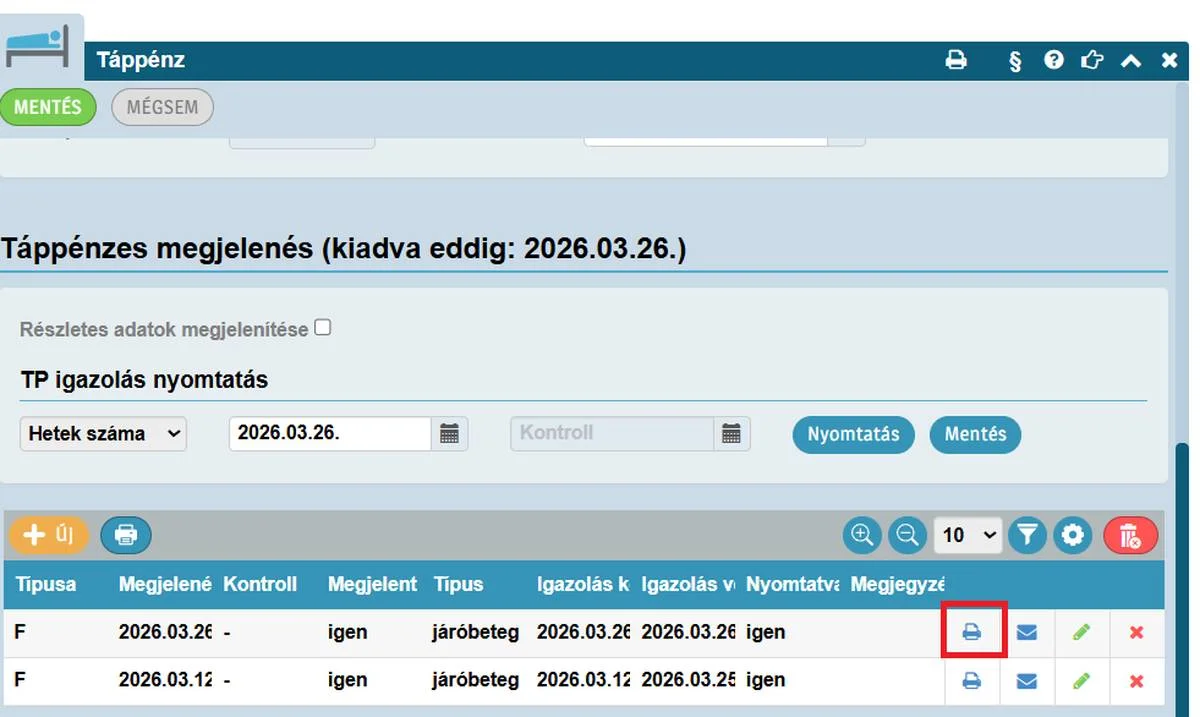Edit the 2026.03.12 row with pencil icon

[x=1081, y=680]
